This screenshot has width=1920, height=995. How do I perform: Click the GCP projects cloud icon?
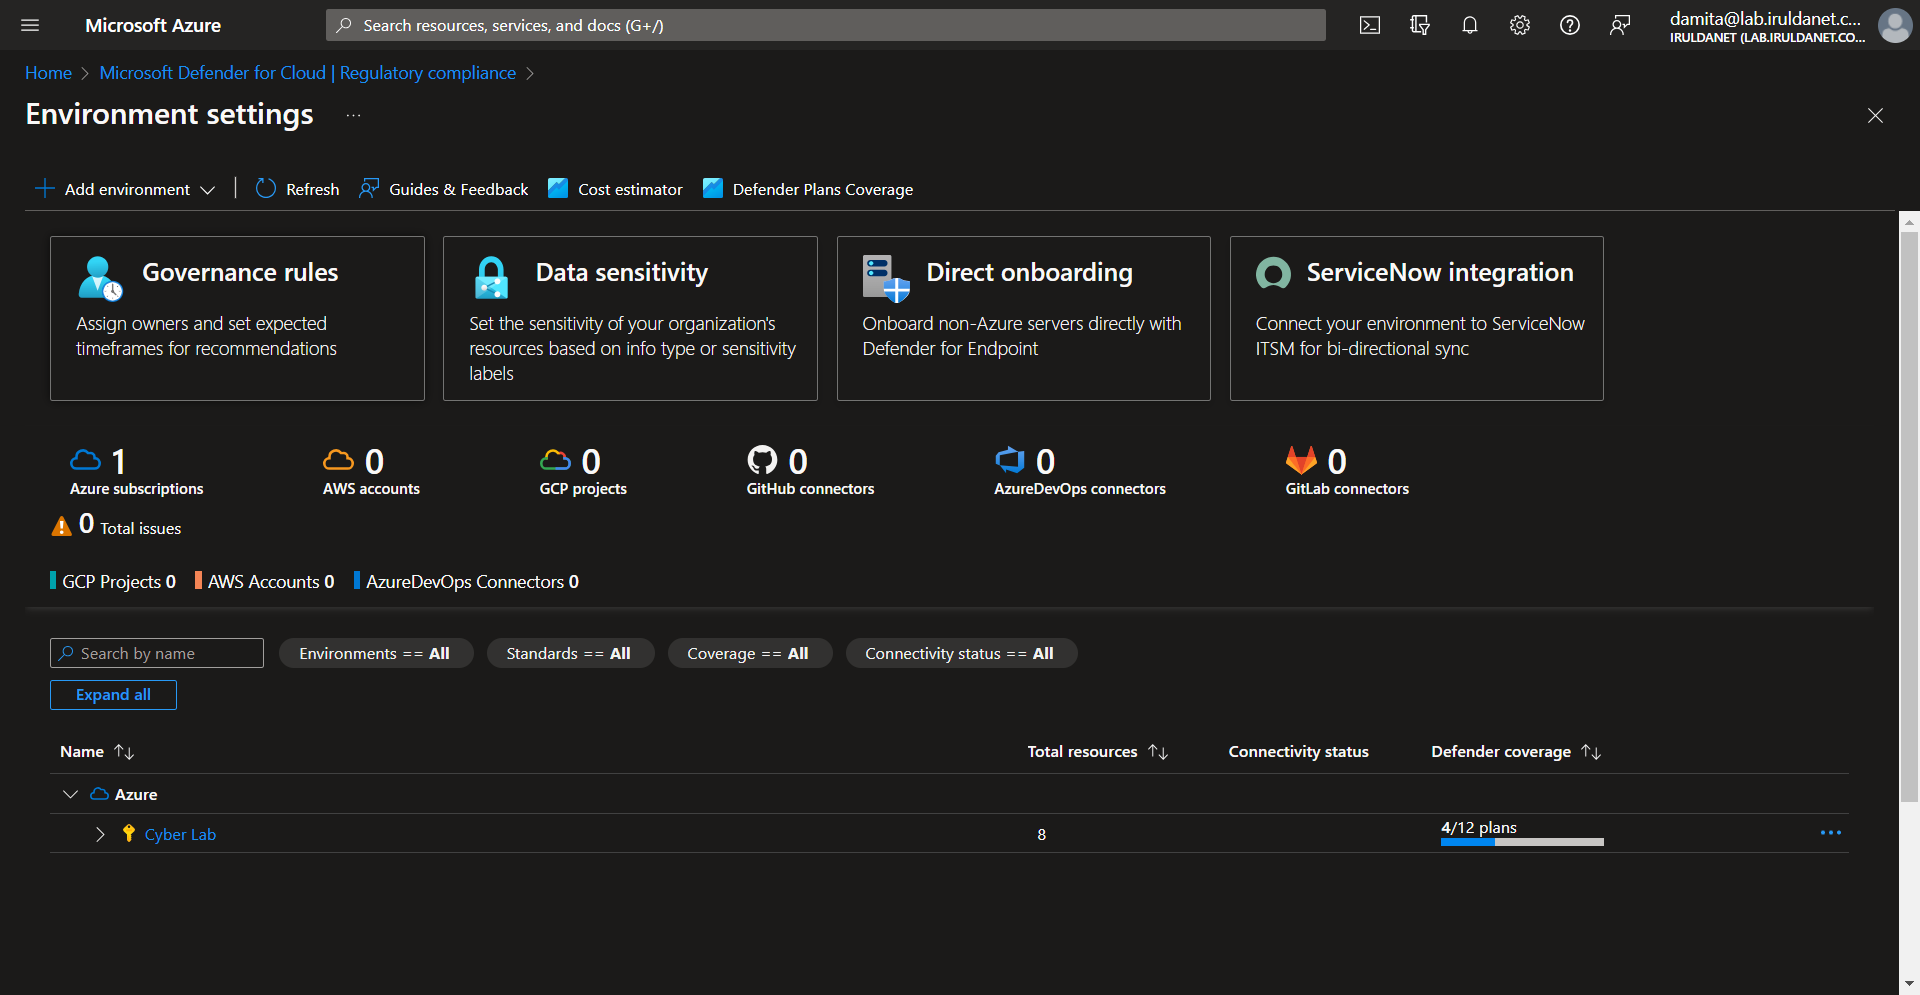(556, 460)
